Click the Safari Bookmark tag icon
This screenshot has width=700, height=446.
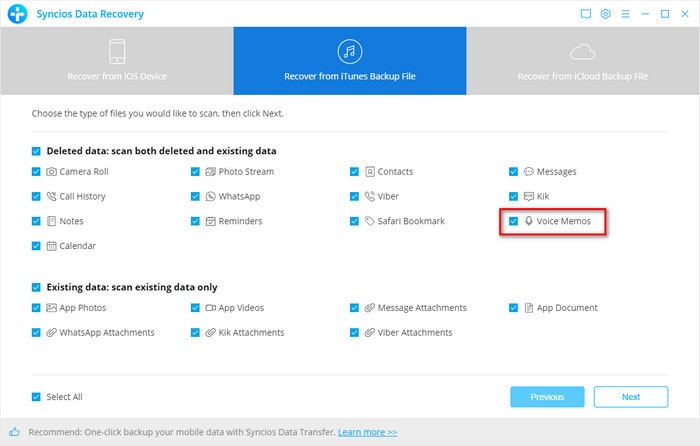(370, 221)
